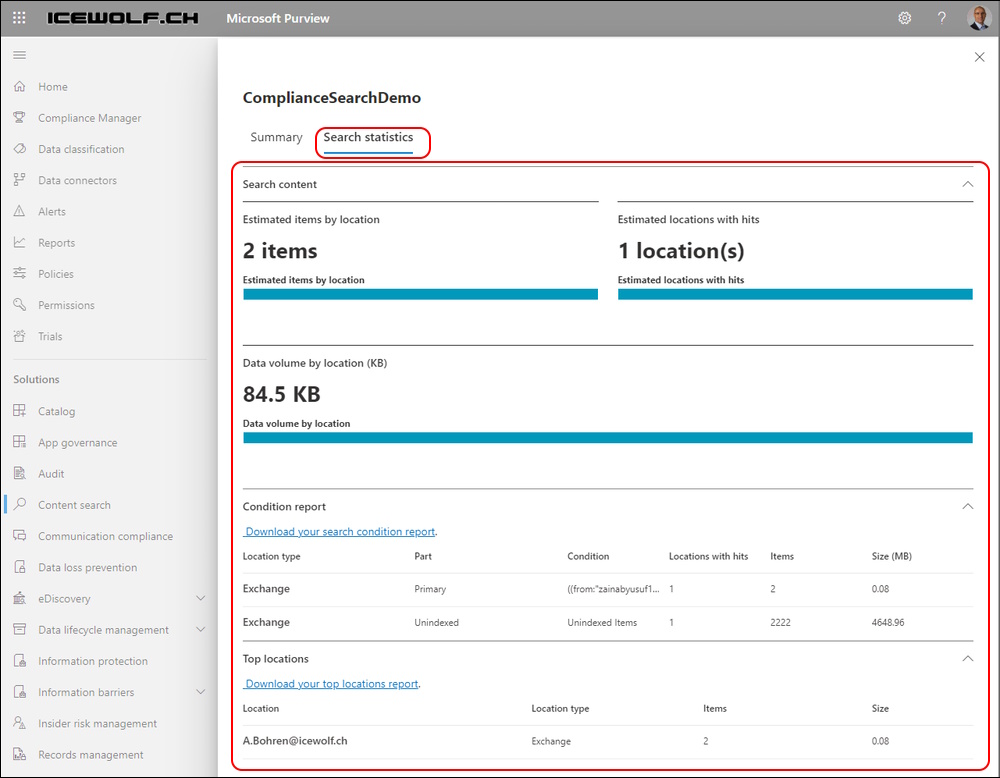The width and height of the screenshot is (1000, 778).
Task: Download your top locations report
Action: point(332,684)
